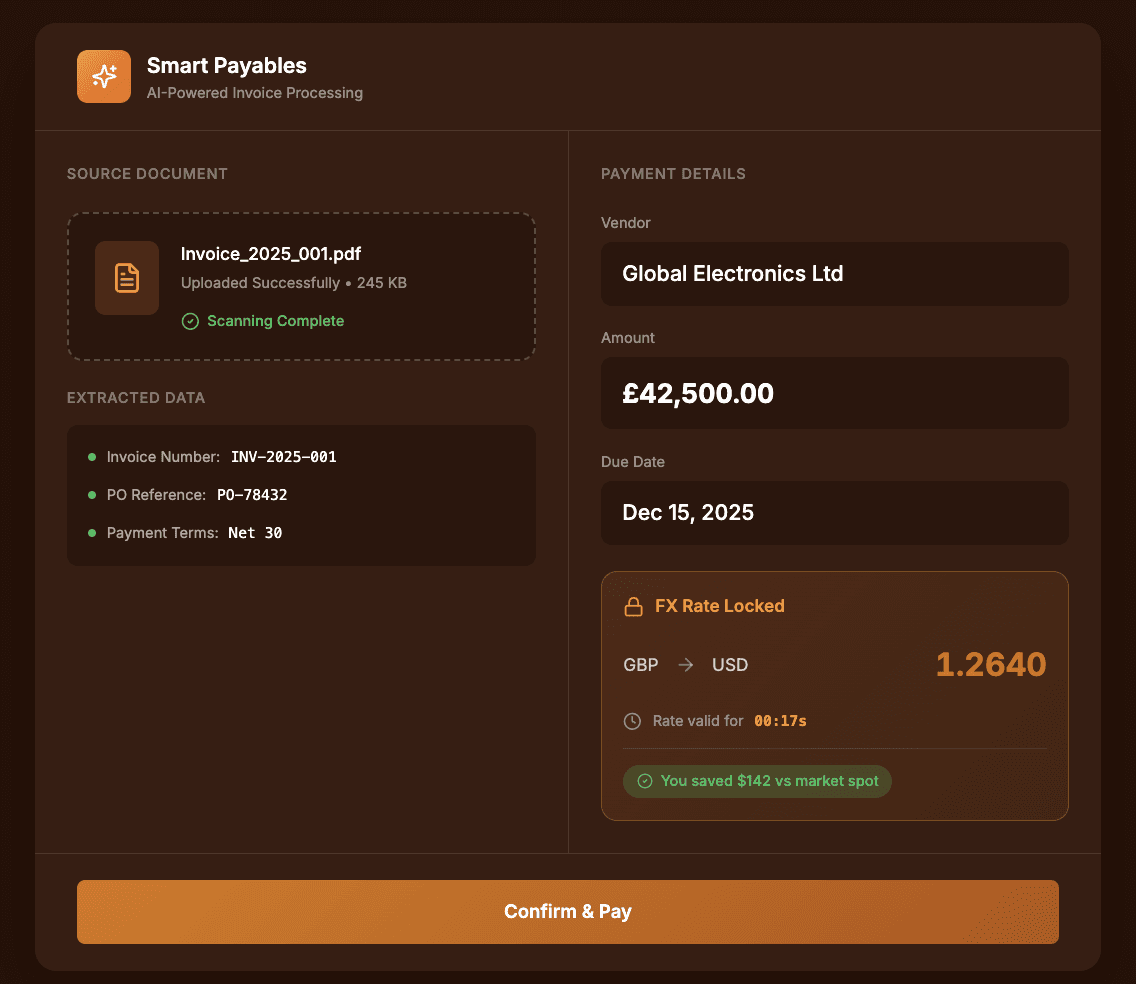Select the Vendor field Global Electronics Ltd

834,274
